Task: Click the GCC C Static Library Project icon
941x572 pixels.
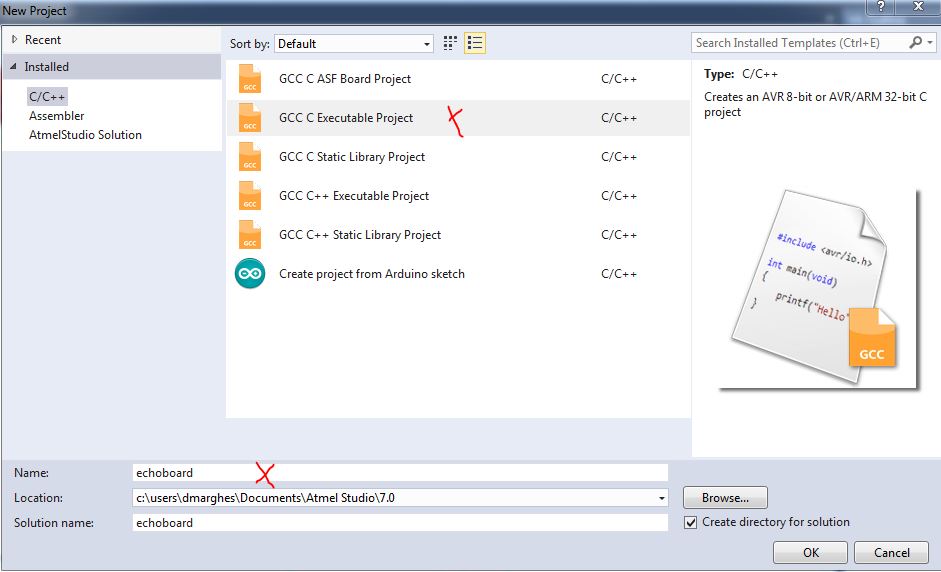Action: coord(250,157)
